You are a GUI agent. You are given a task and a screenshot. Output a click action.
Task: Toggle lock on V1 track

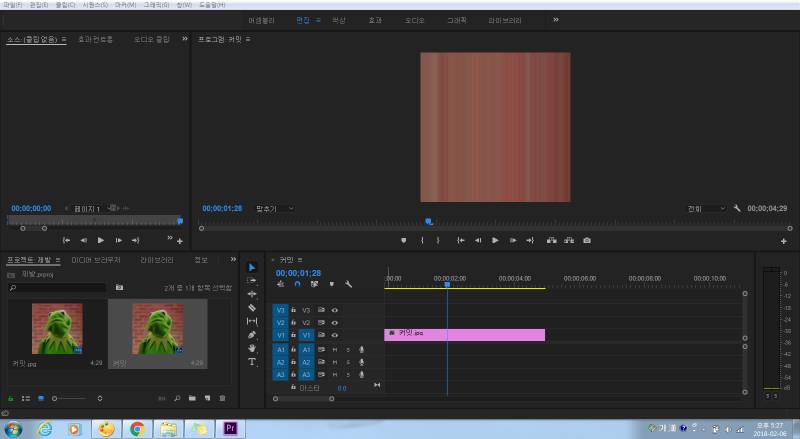click(293, 335)
